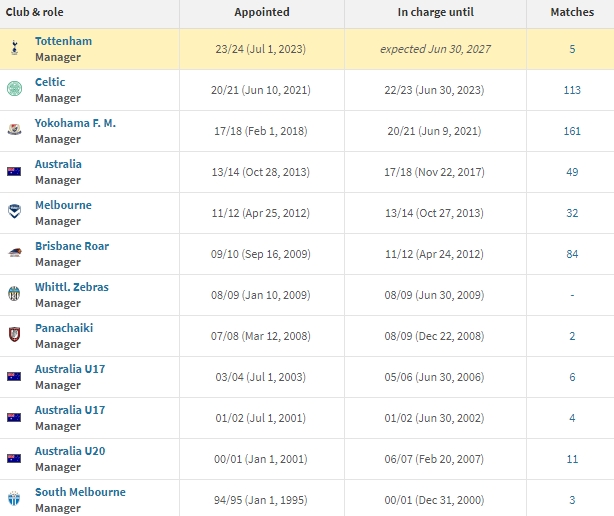Open the Australia U20 link
Image resolution: width=614 pixels, height=516 pixels.
[70, 451]
